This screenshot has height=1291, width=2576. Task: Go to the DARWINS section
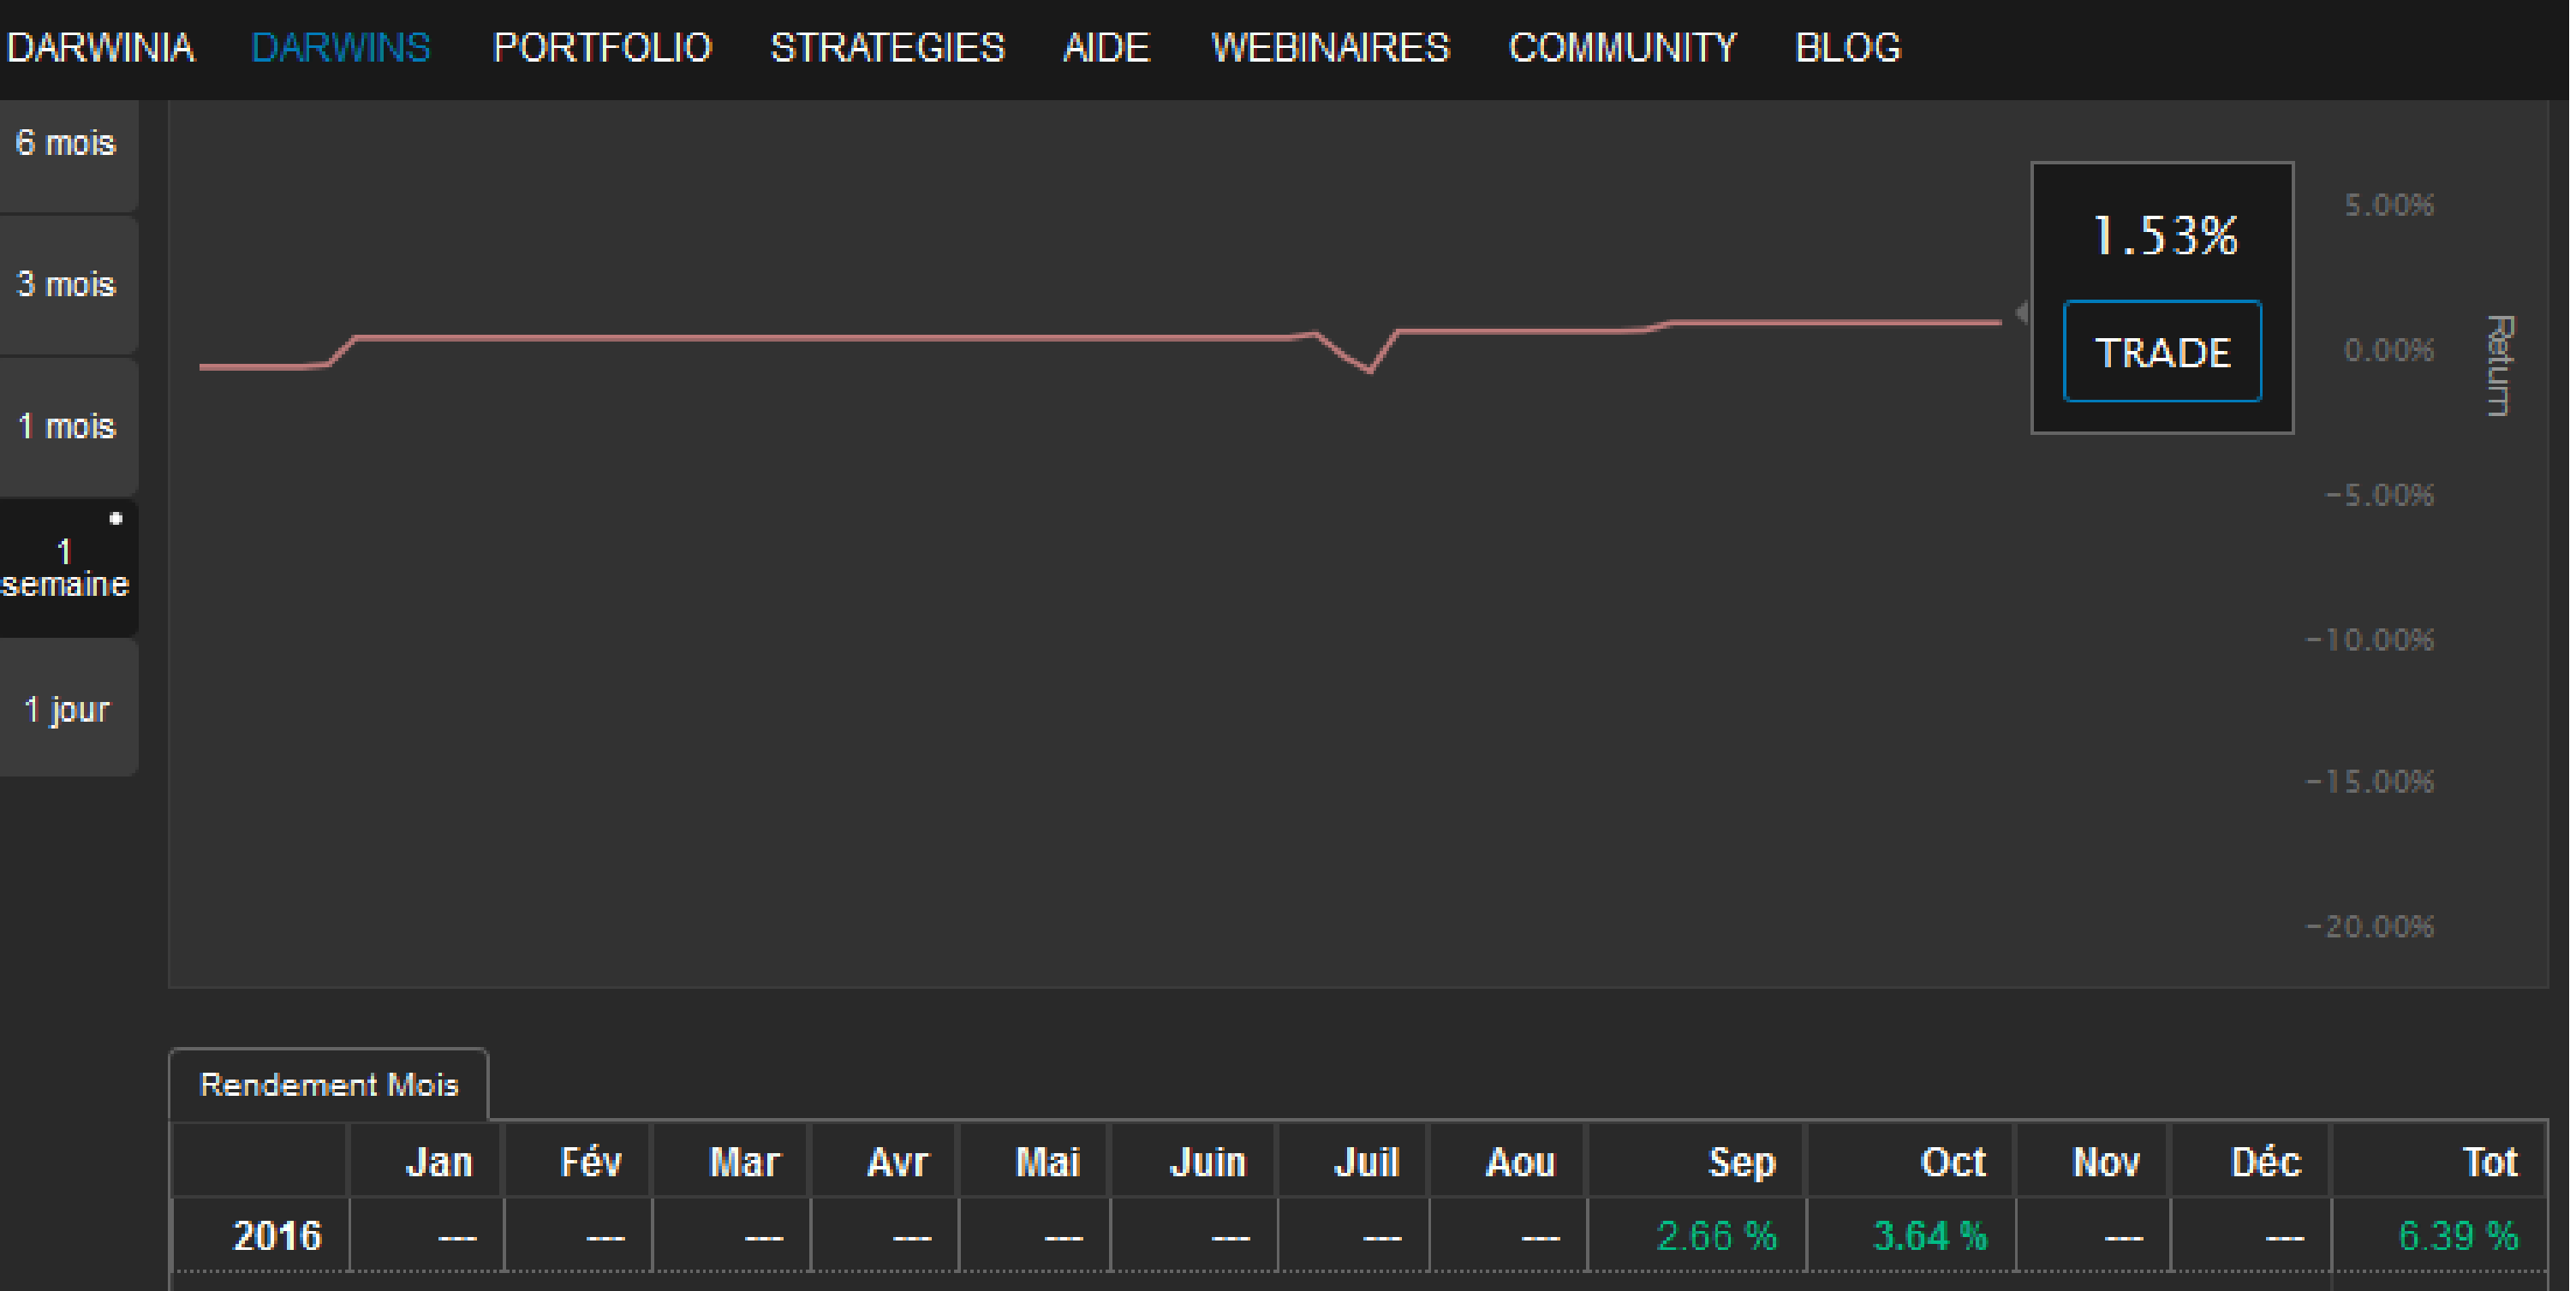[341, 48]
